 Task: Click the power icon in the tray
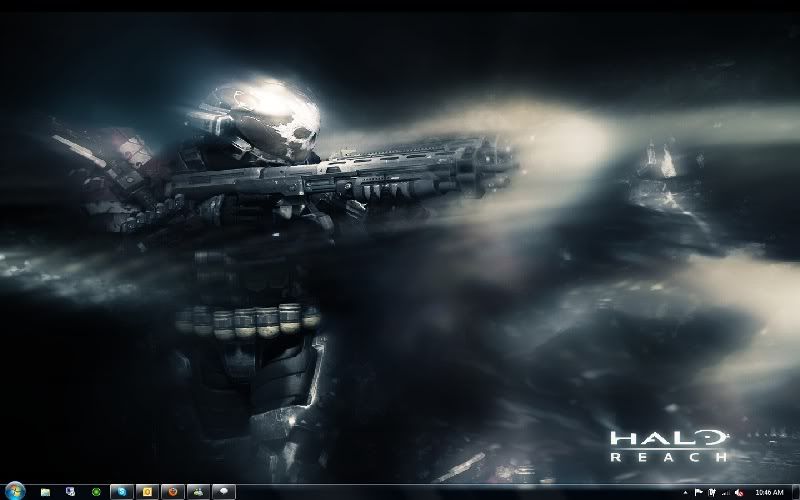click(711, 492)
